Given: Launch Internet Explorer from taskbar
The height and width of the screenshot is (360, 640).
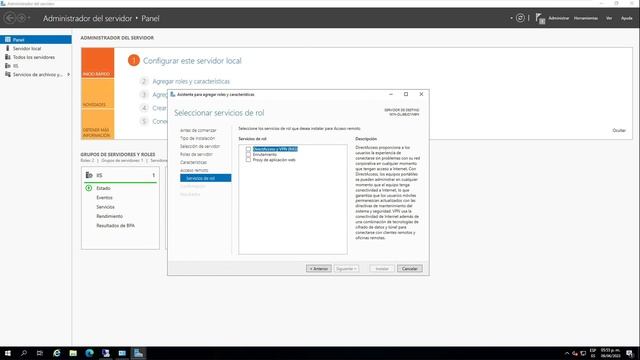Looking at the screenshot, I should 57,353.
